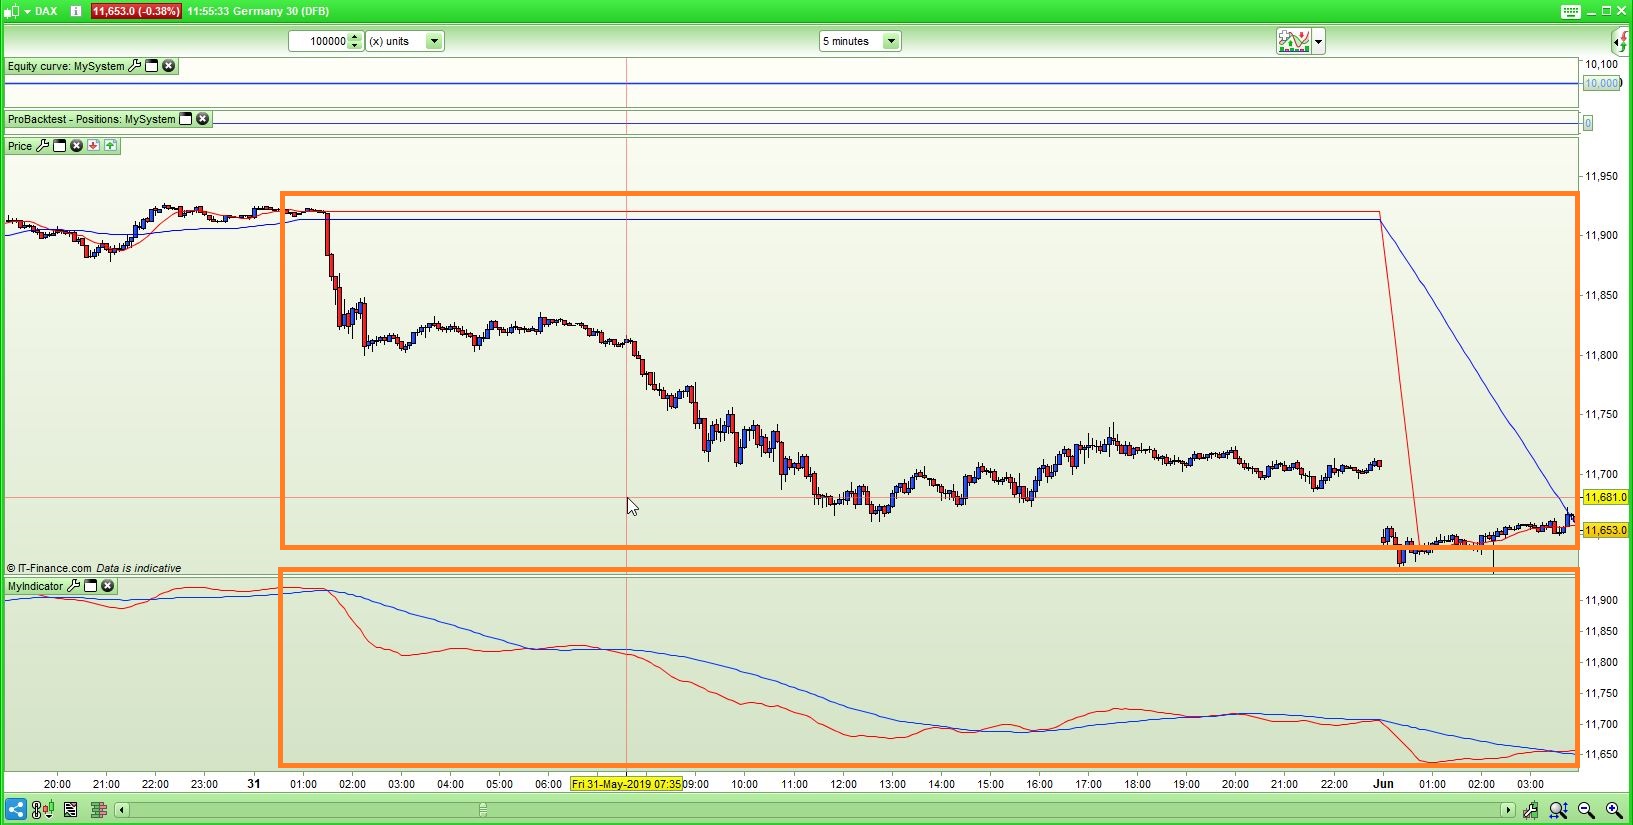Screen dimensions: 1633x825
Task: Maximize the ProBacktest Positions panel
Action: [x=185, y=119]
